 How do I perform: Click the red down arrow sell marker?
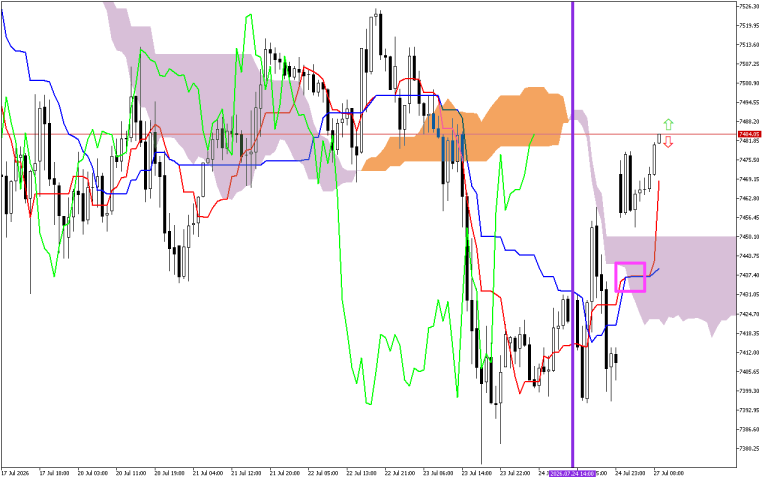pyautogui.click(x=669, y=143)
